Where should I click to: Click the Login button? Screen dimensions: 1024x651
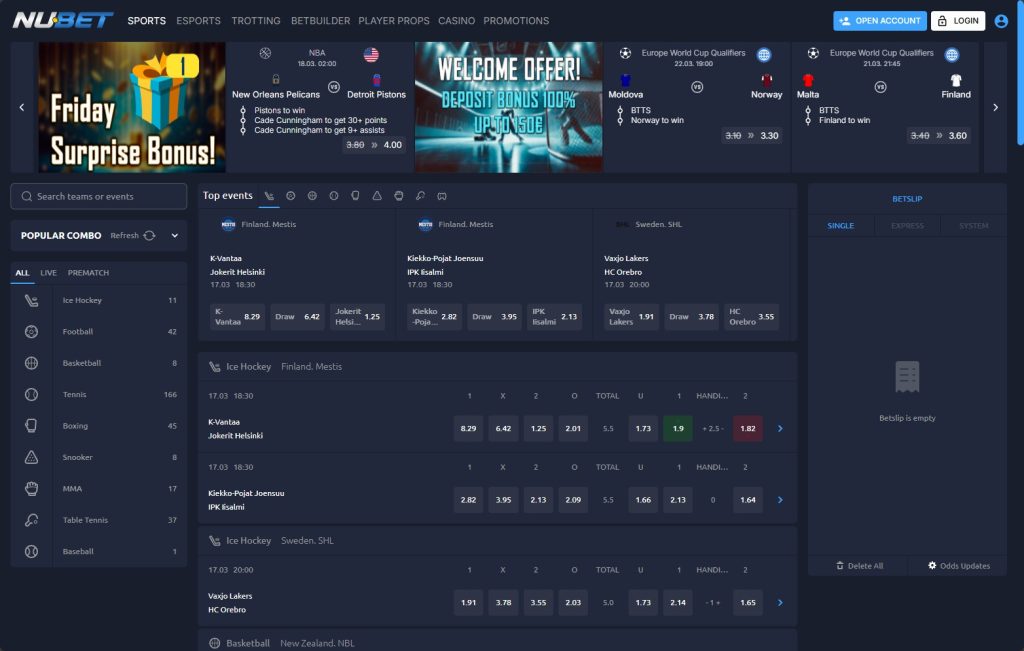[x=957, y=21]
